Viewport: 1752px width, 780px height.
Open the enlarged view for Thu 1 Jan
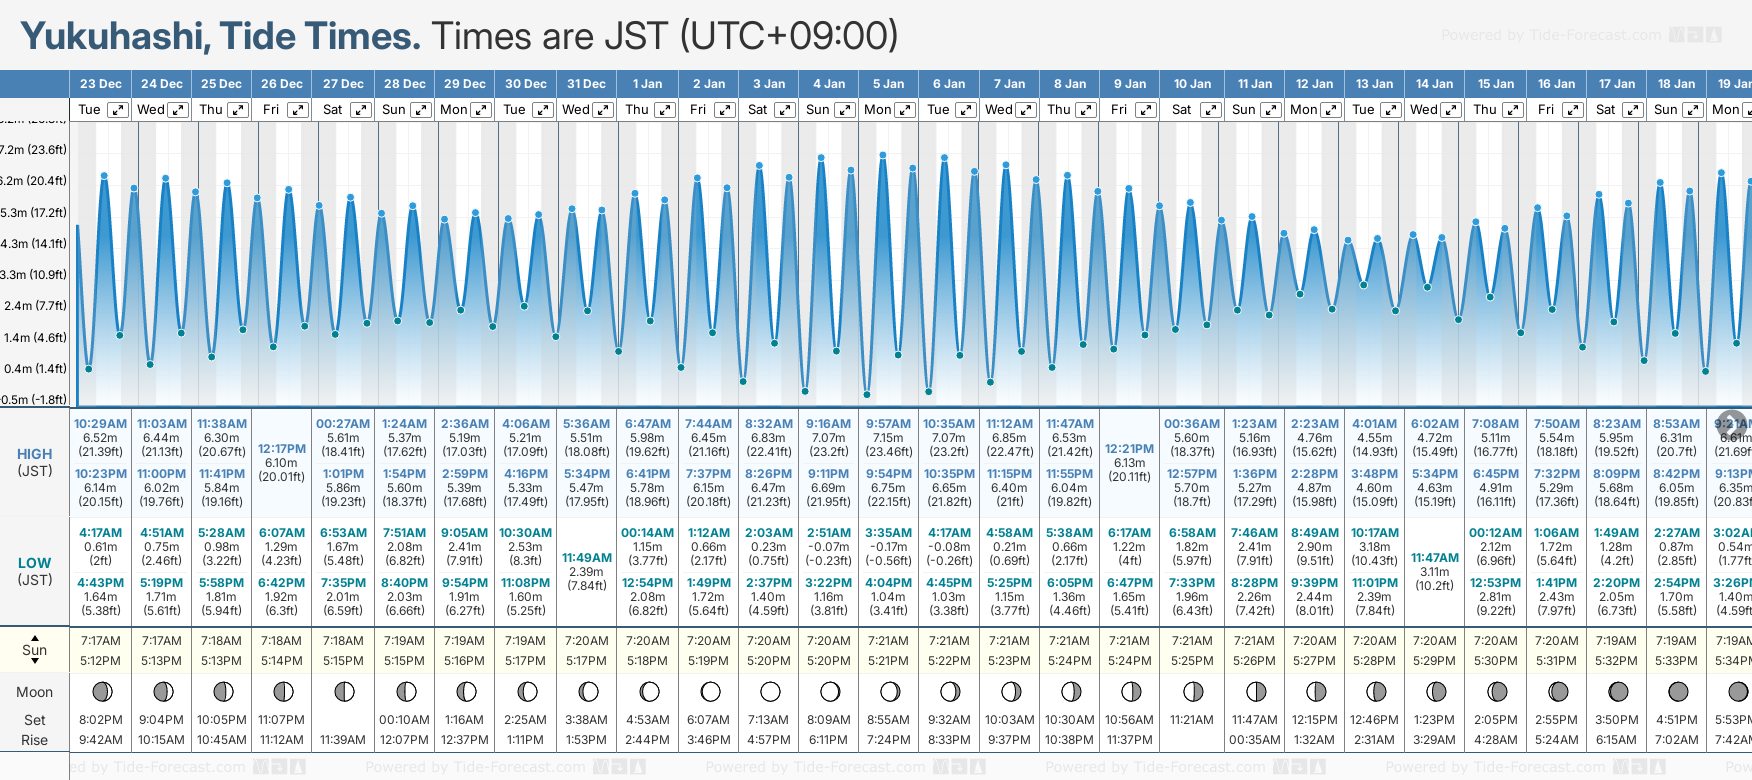[664, 110]
